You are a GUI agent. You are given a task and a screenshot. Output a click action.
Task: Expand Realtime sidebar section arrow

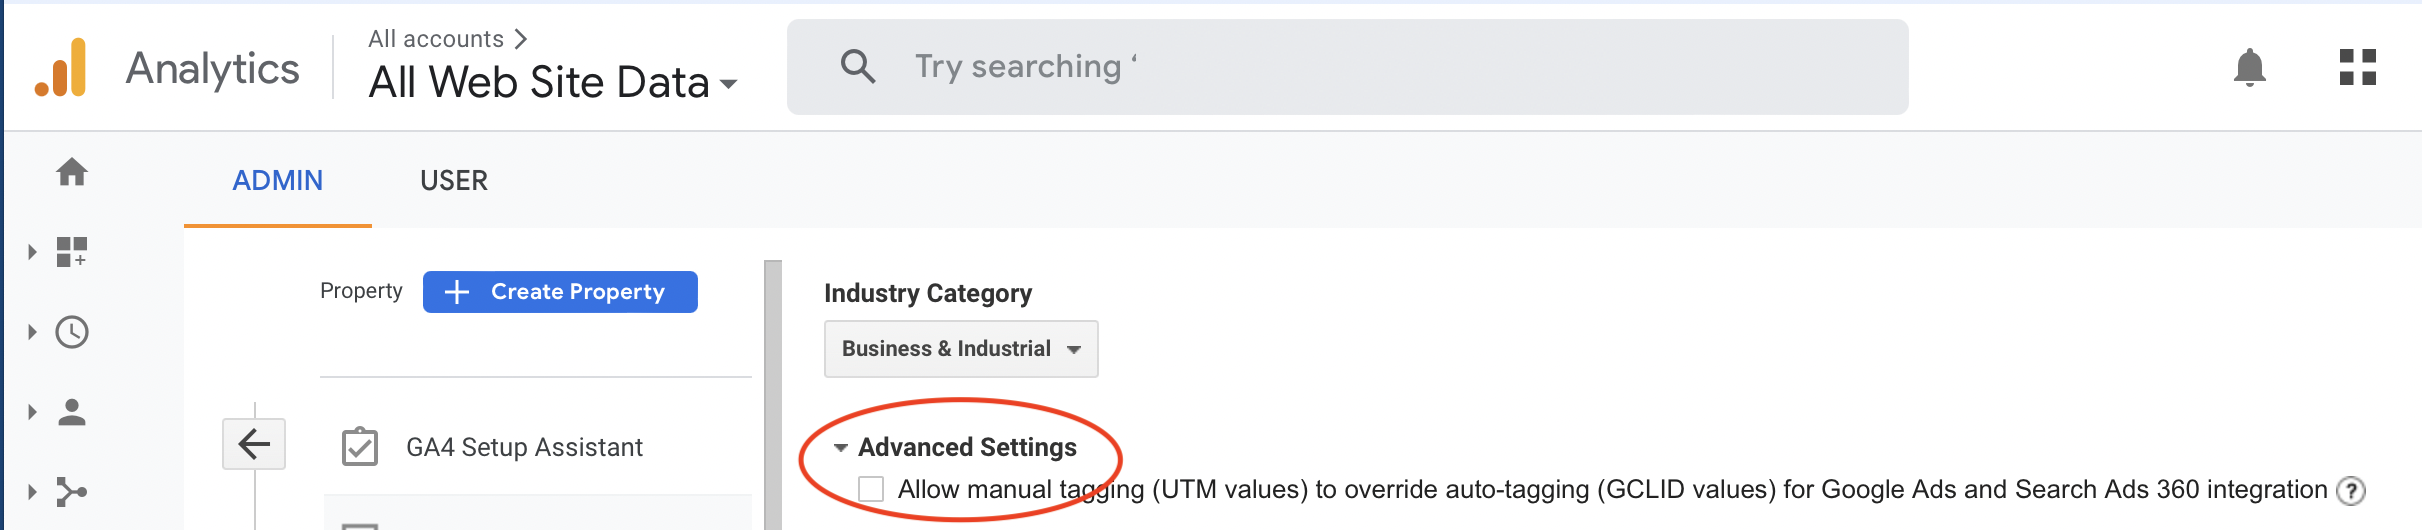32,332
